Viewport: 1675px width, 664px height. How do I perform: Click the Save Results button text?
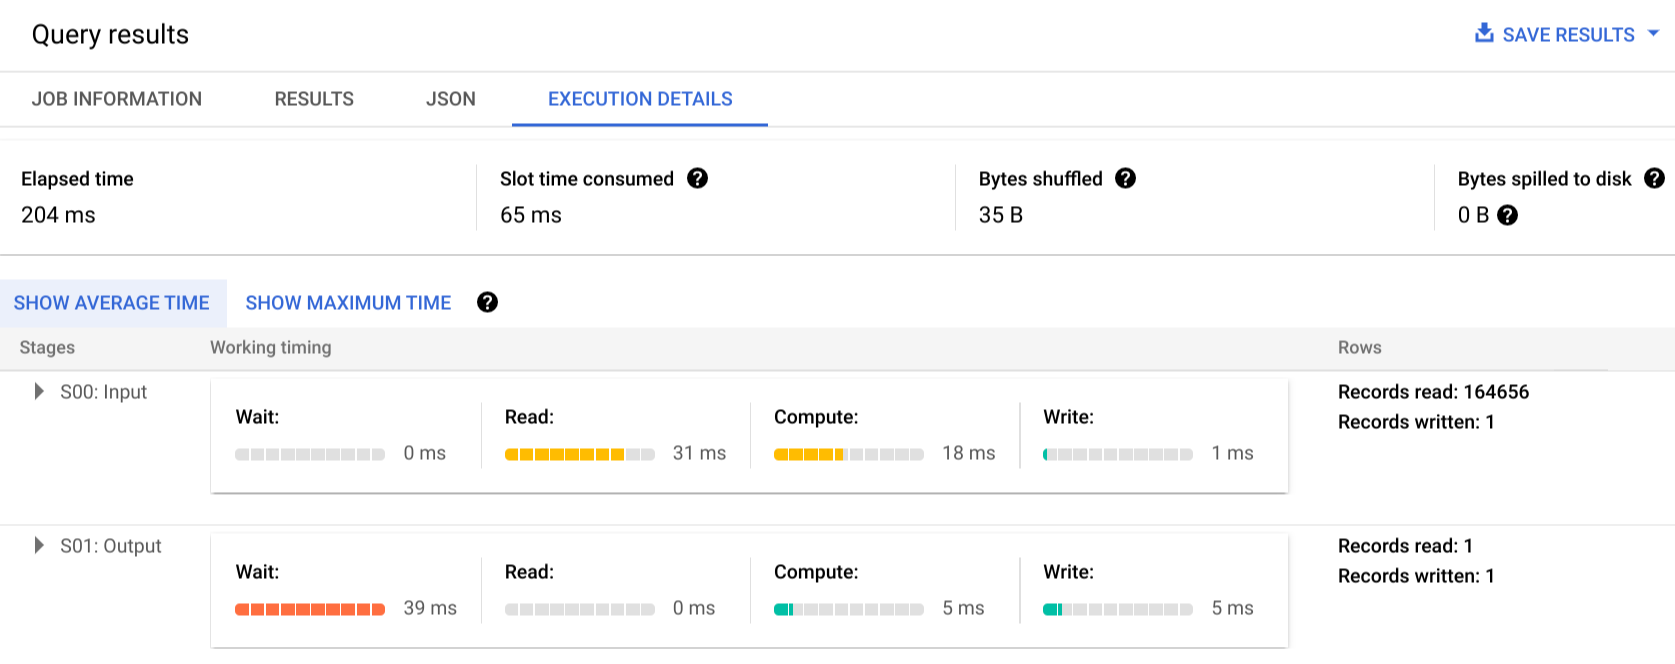[1568, 35]
